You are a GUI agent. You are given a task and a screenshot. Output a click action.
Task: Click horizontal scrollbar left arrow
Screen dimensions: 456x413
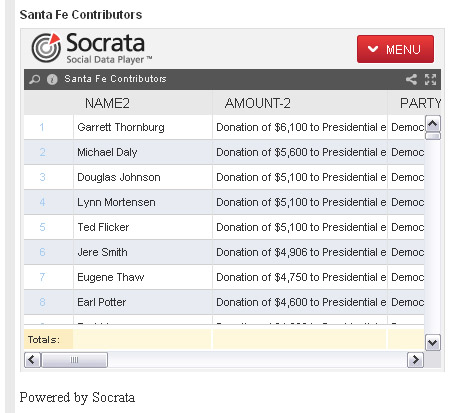(x=32, y=360)
